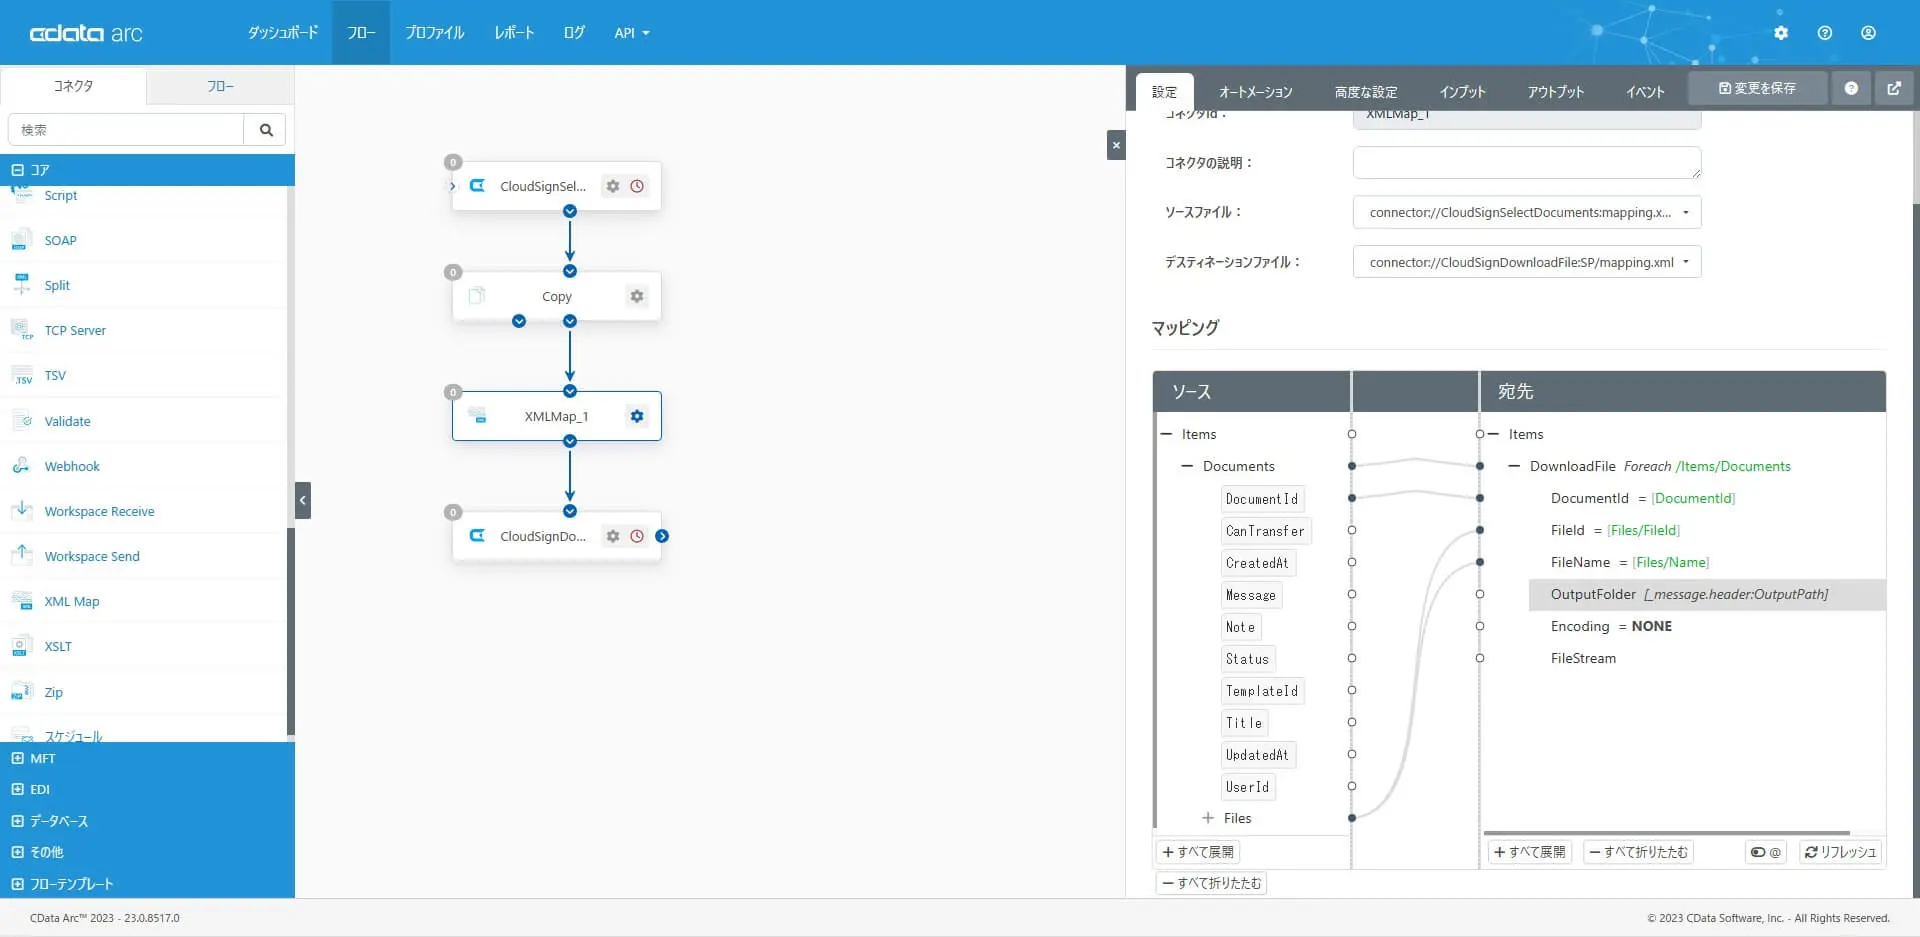The image size is (1920, 937).
Task: Open gear settings on Copy connector
Action: [x=637, y=296]
